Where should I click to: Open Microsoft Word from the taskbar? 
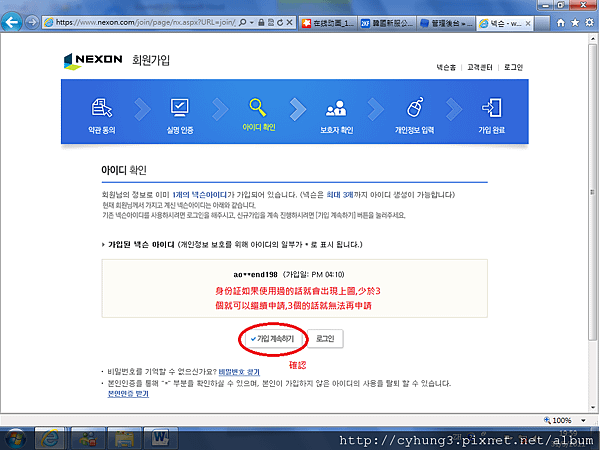point(160,439)
